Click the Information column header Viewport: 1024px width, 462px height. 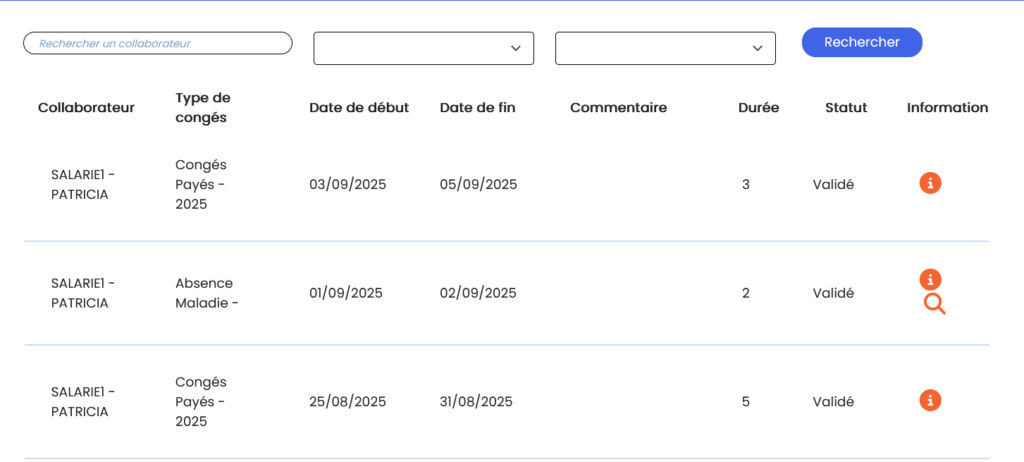pos(947,108)
